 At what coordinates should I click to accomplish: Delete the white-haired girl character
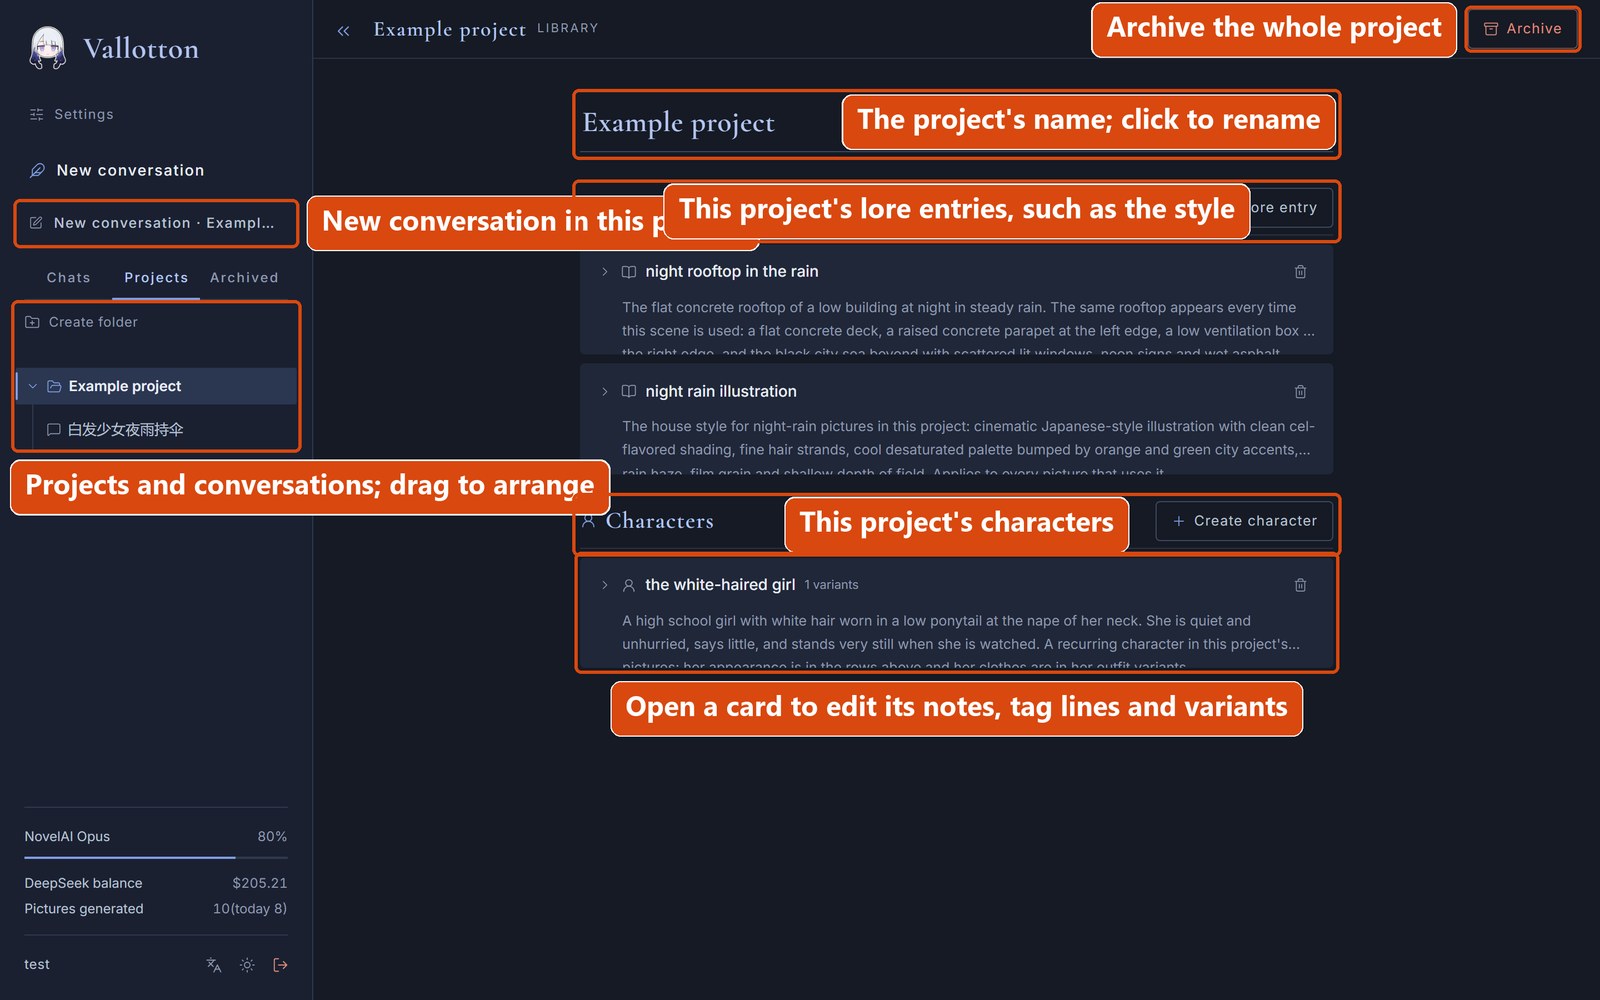click(x=1300, y=584)
